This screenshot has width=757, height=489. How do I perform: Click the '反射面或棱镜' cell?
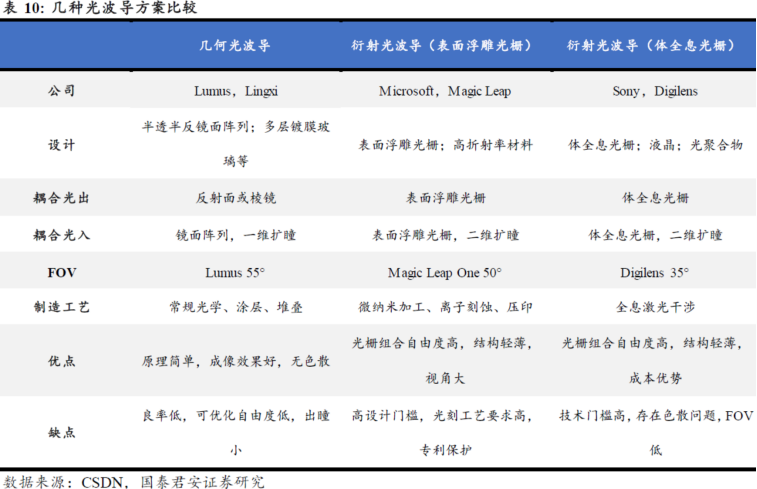[x=236, y=198]
